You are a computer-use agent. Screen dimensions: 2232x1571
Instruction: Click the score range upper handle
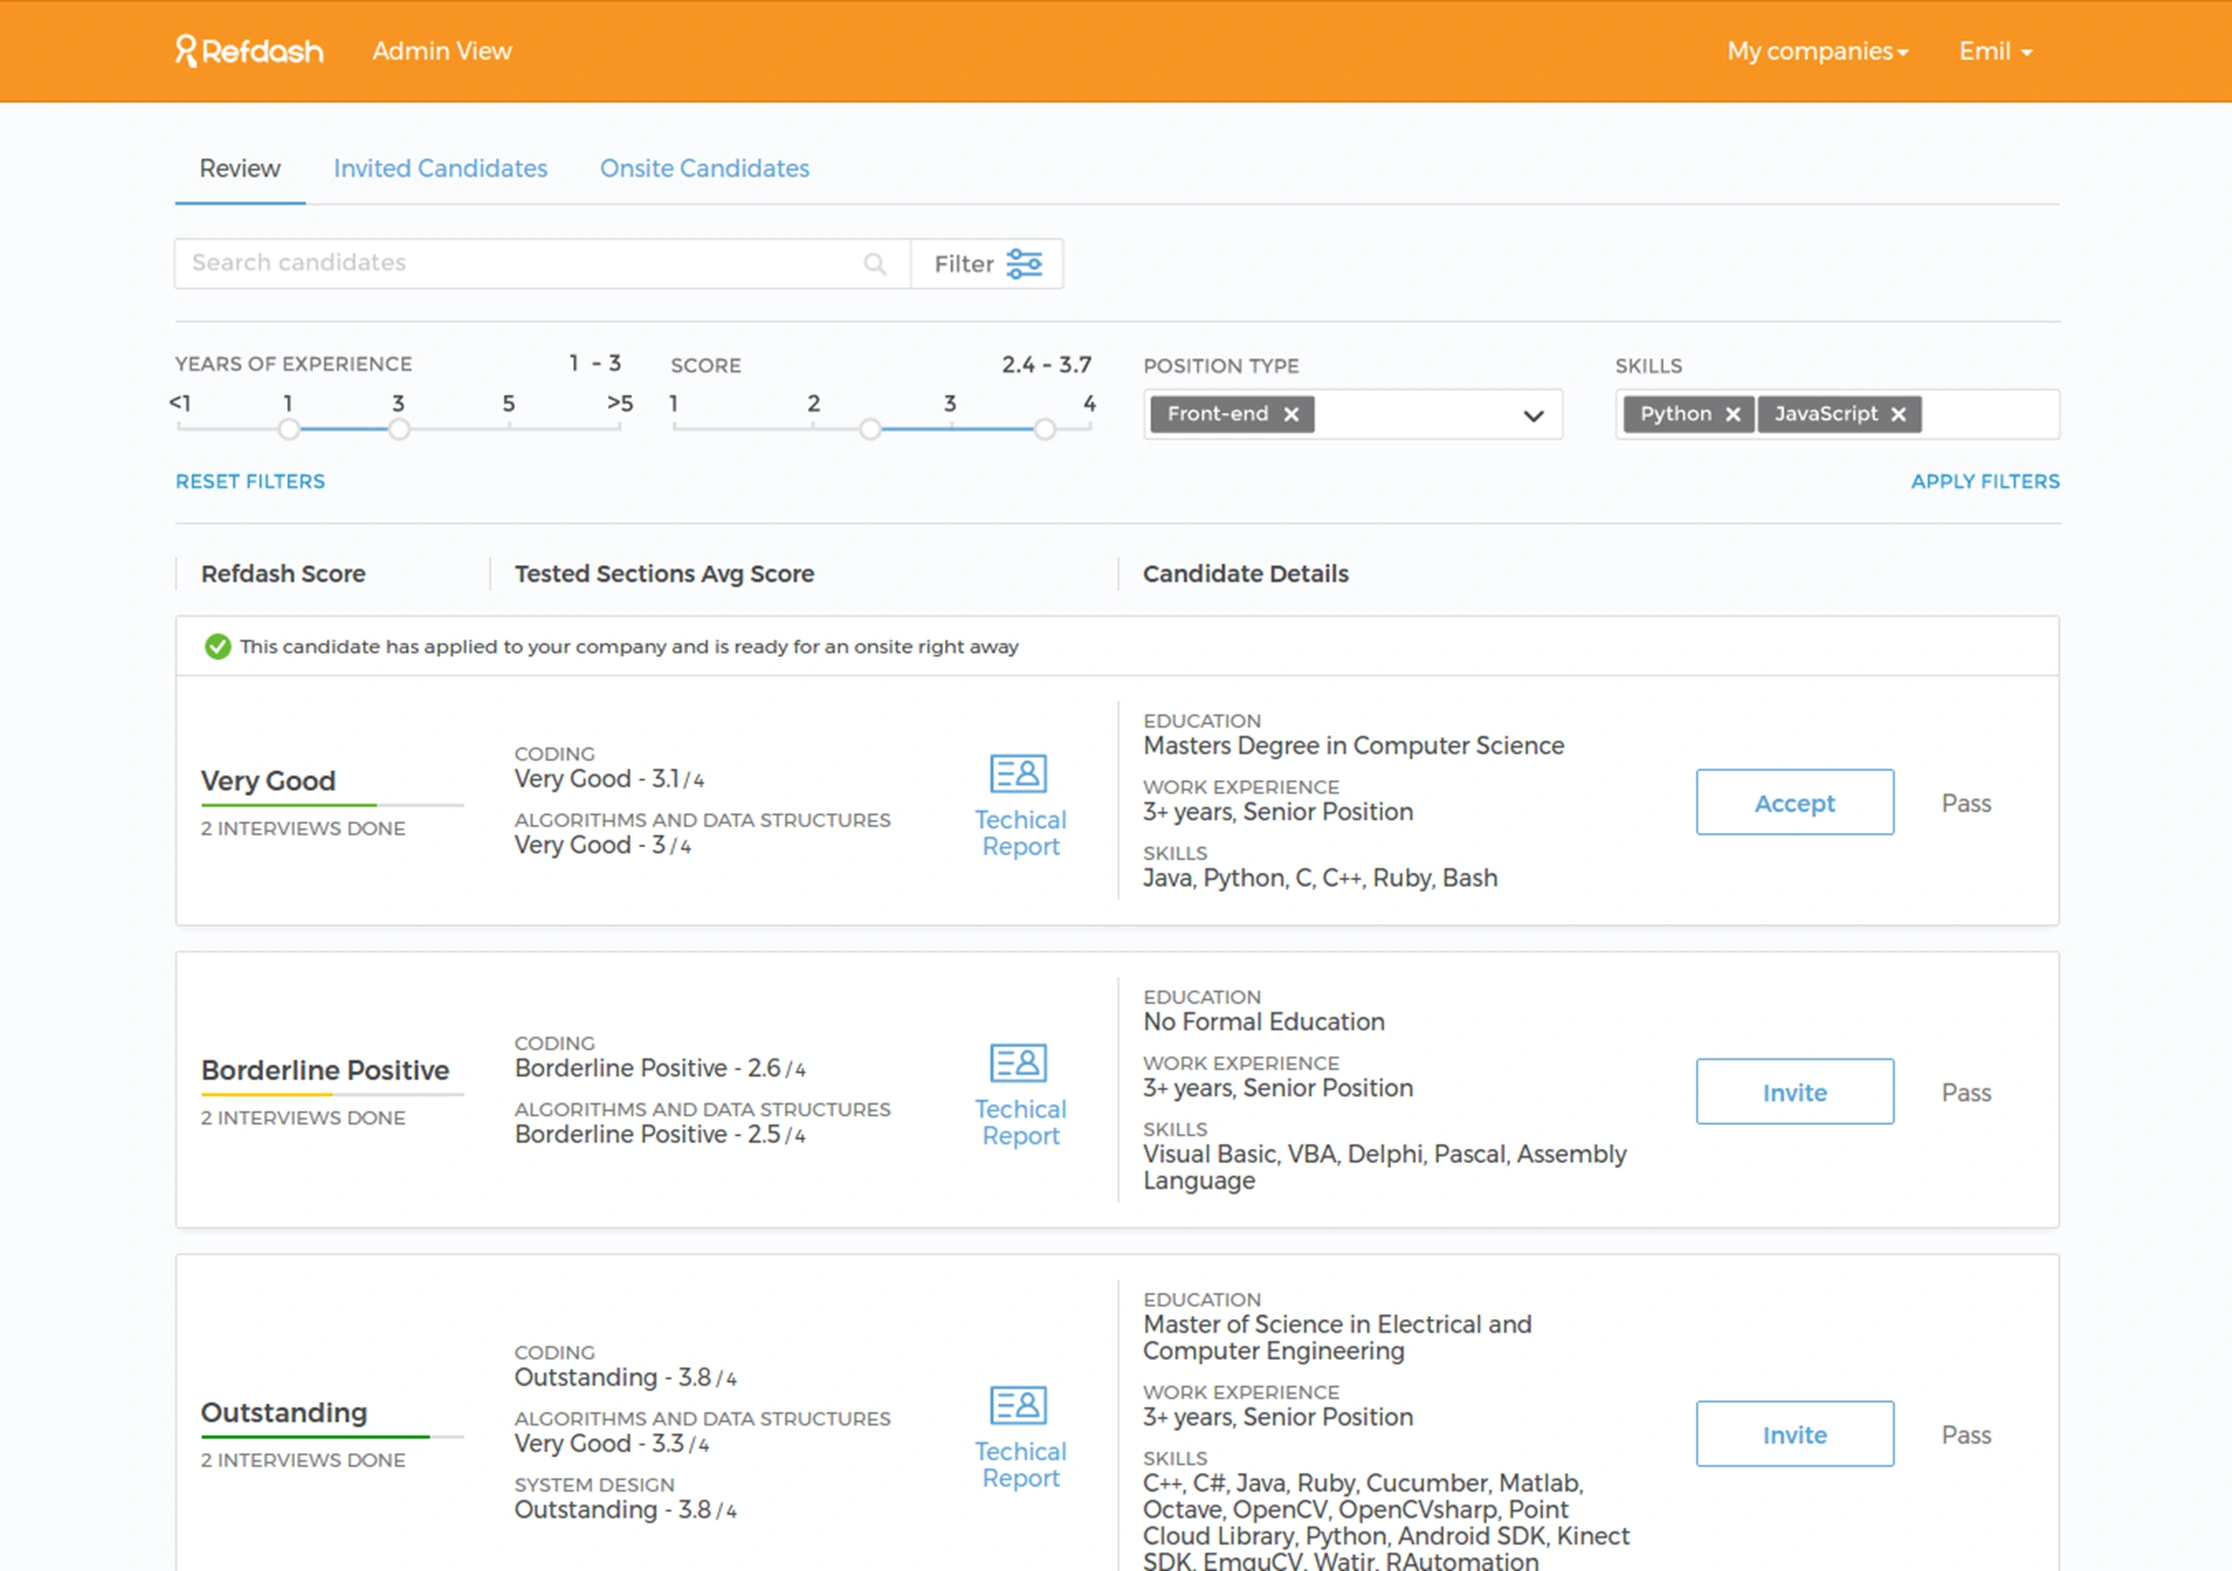1044,429
